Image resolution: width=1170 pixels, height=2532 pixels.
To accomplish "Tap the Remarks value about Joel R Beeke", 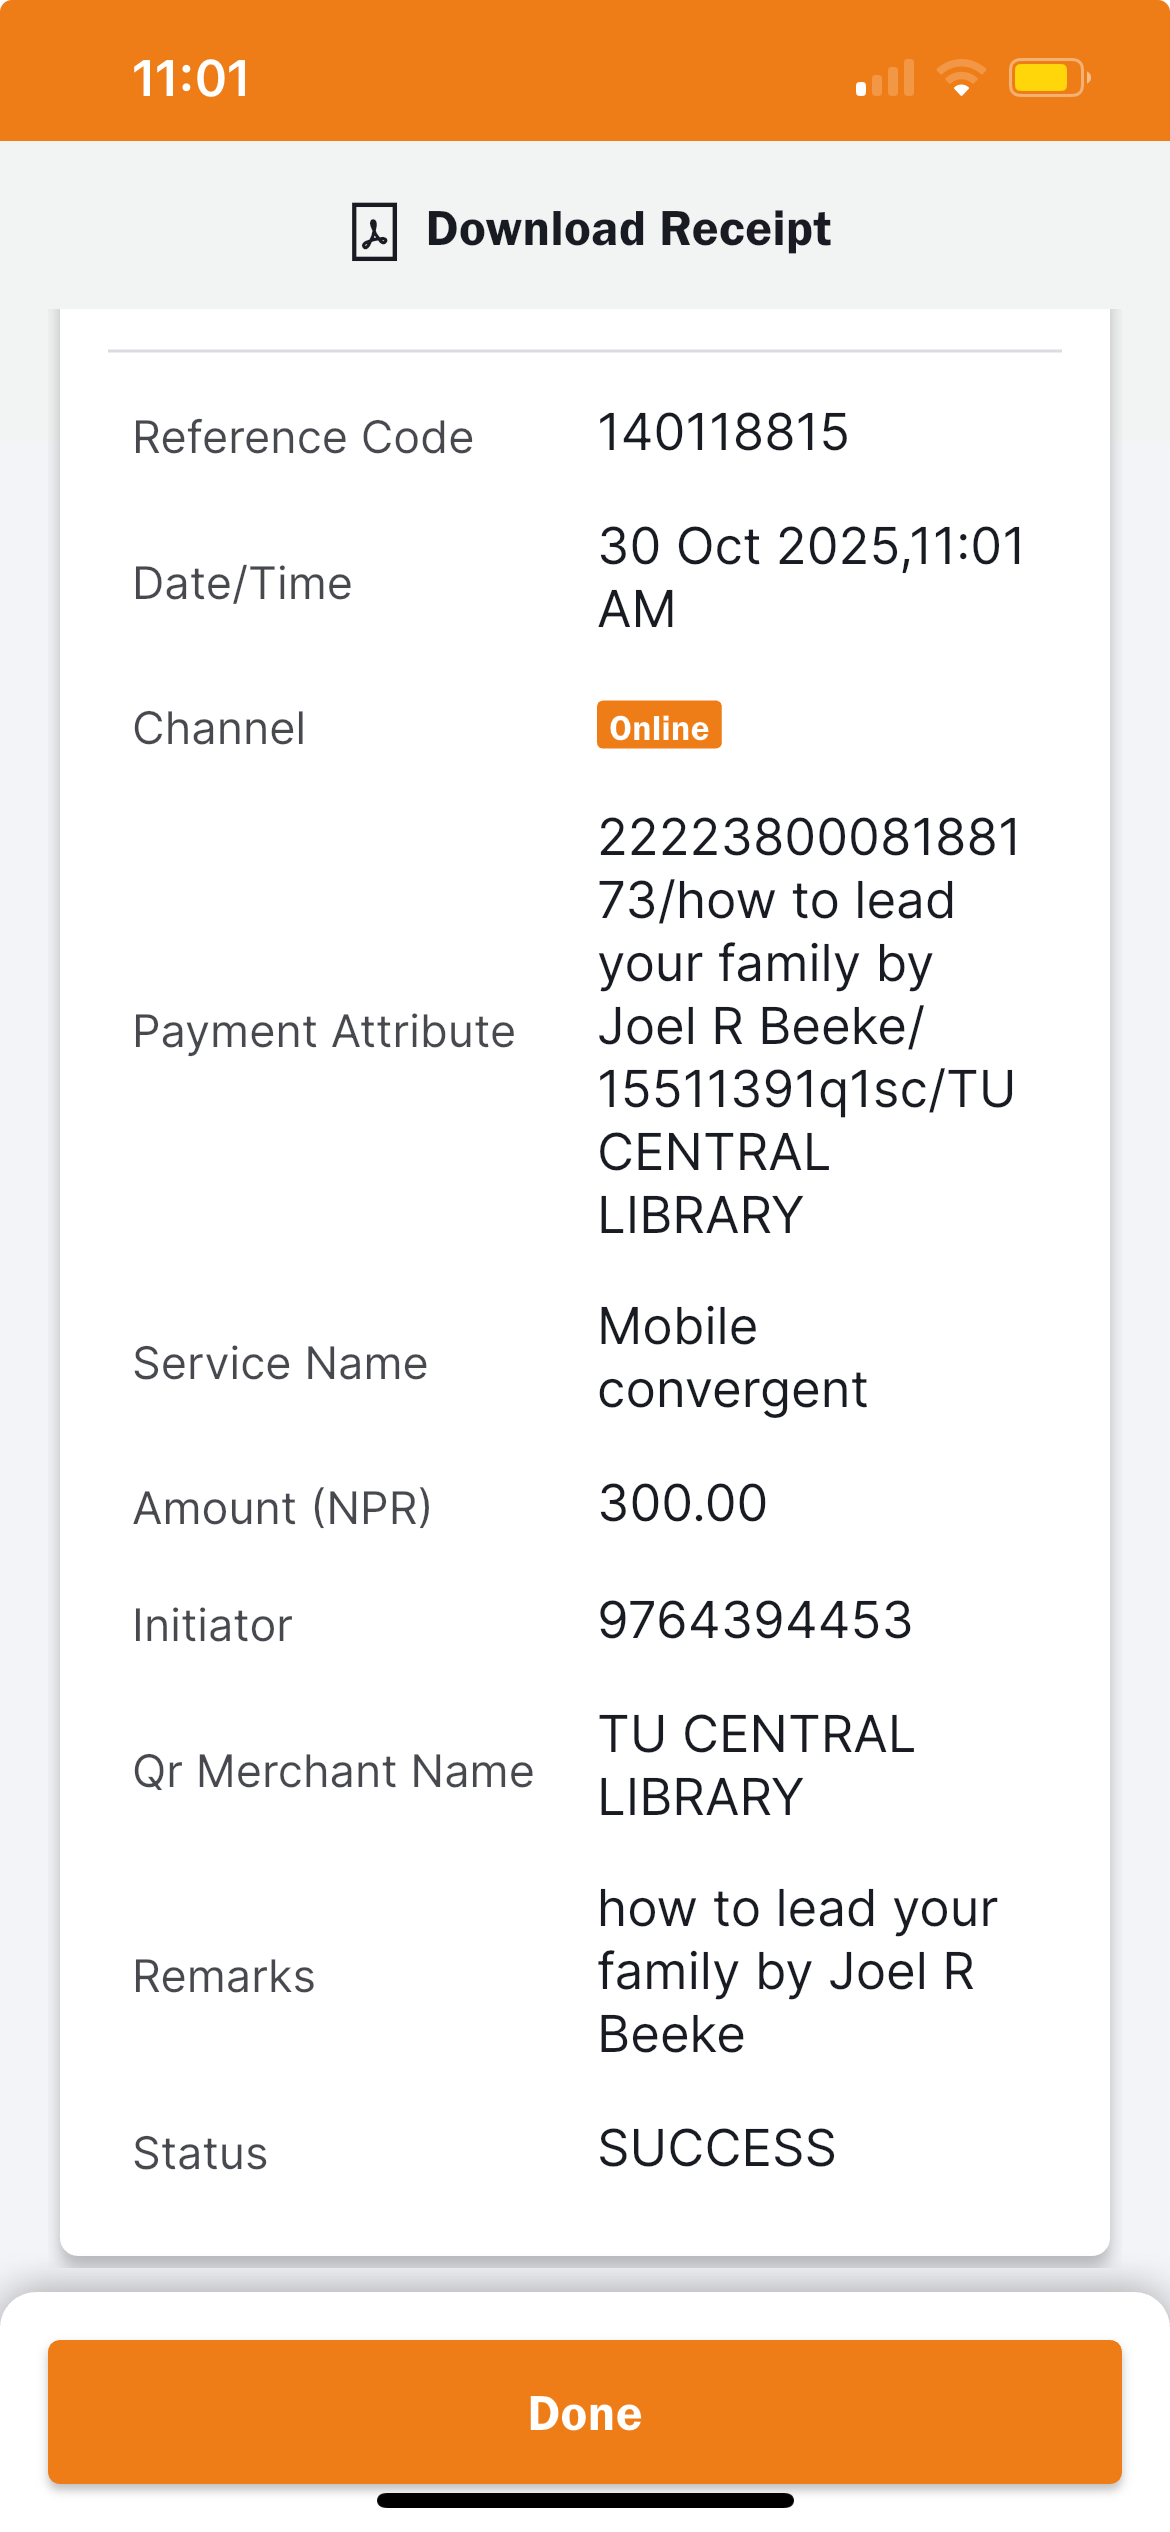I will point(797,1971).
